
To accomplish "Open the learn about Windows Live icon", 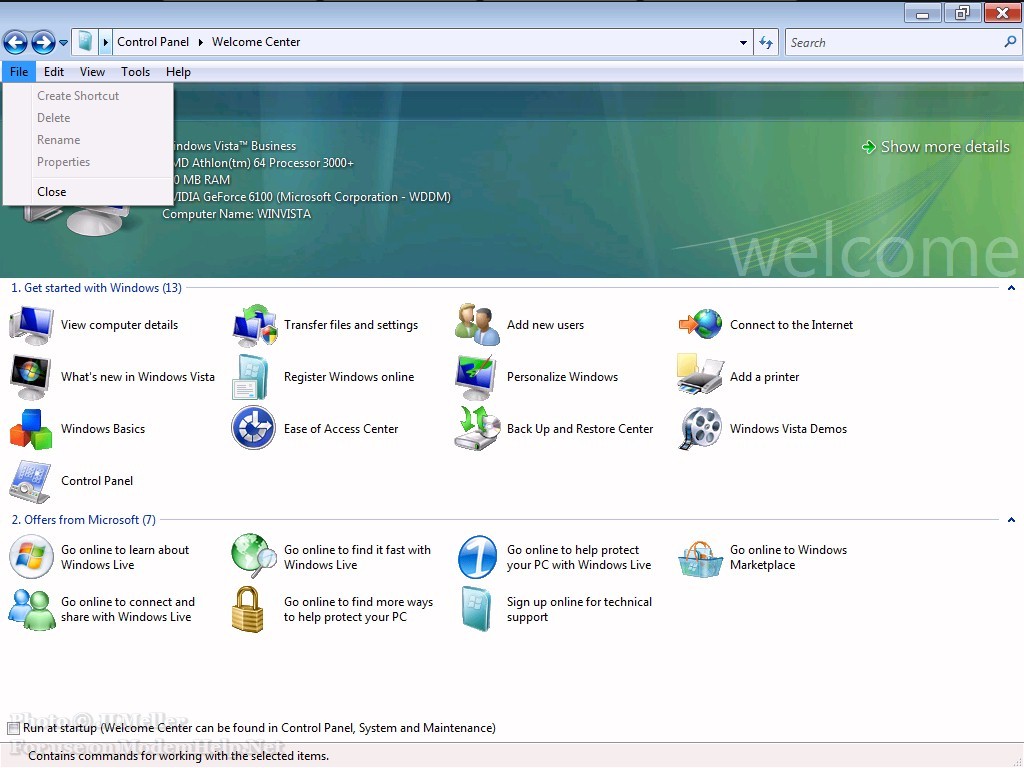I will pos(31,556).
